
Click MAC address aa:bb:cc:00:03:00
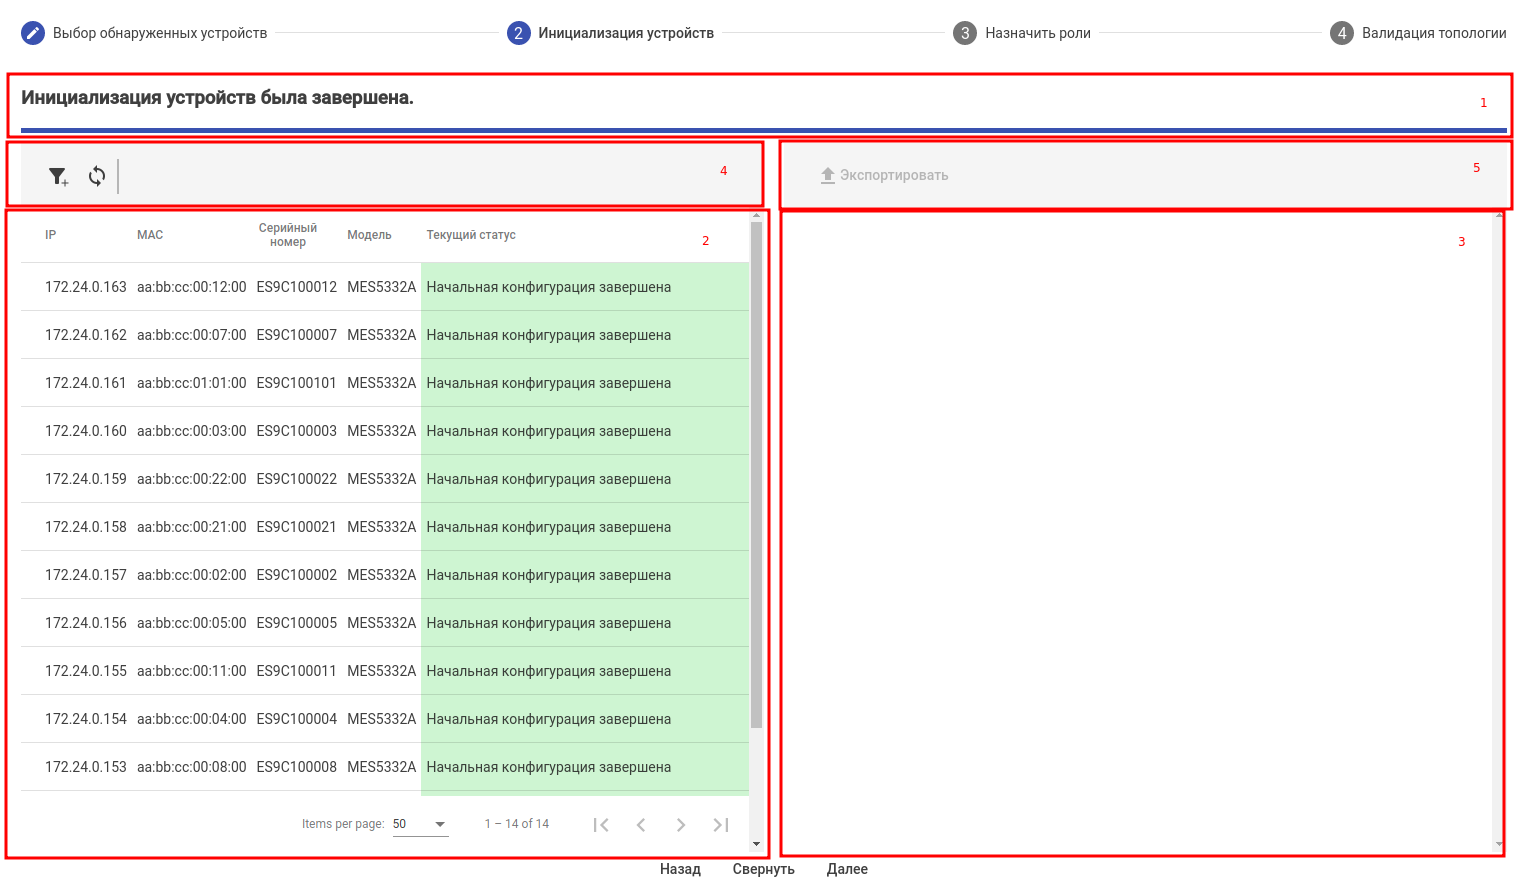click(x=192, y=431)
